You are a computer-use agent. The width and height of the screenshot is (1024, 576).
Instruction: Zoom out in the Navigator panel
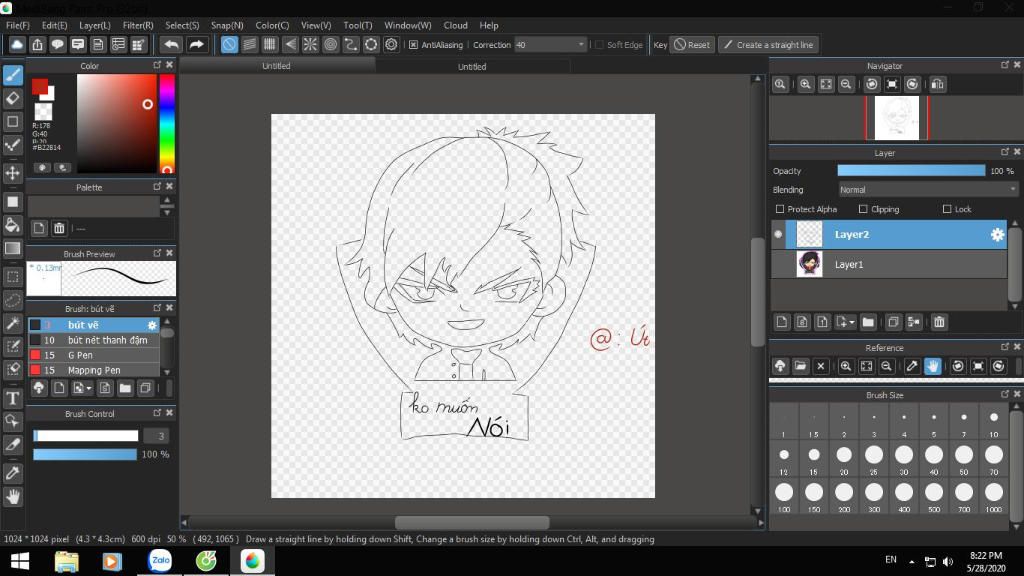846,84
